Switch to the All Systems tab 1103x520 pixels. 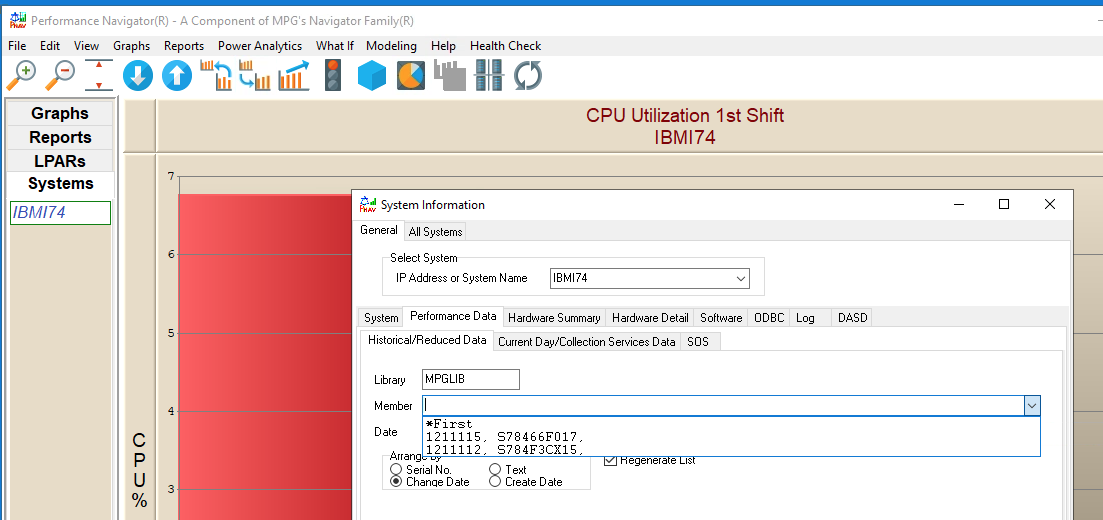coord(435,232)
